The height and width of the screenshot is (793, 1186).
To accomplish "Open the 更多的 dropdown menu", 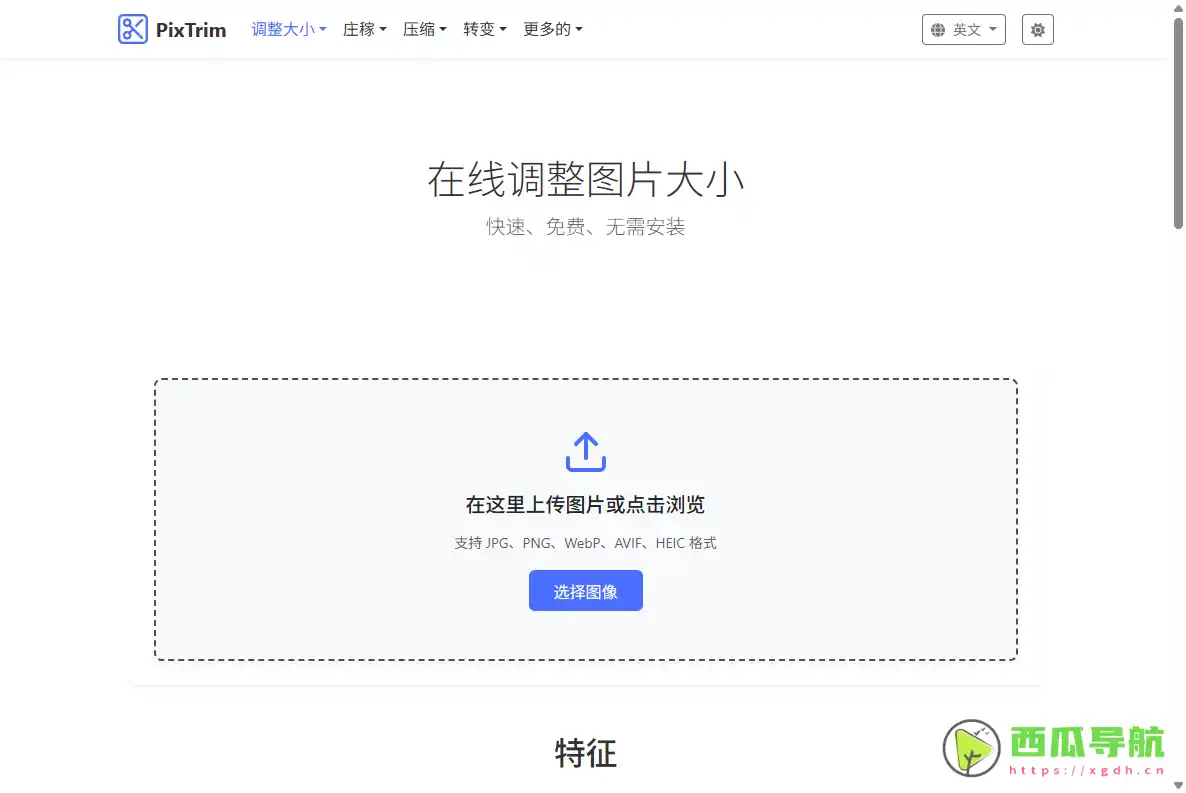I will point(553,29).
